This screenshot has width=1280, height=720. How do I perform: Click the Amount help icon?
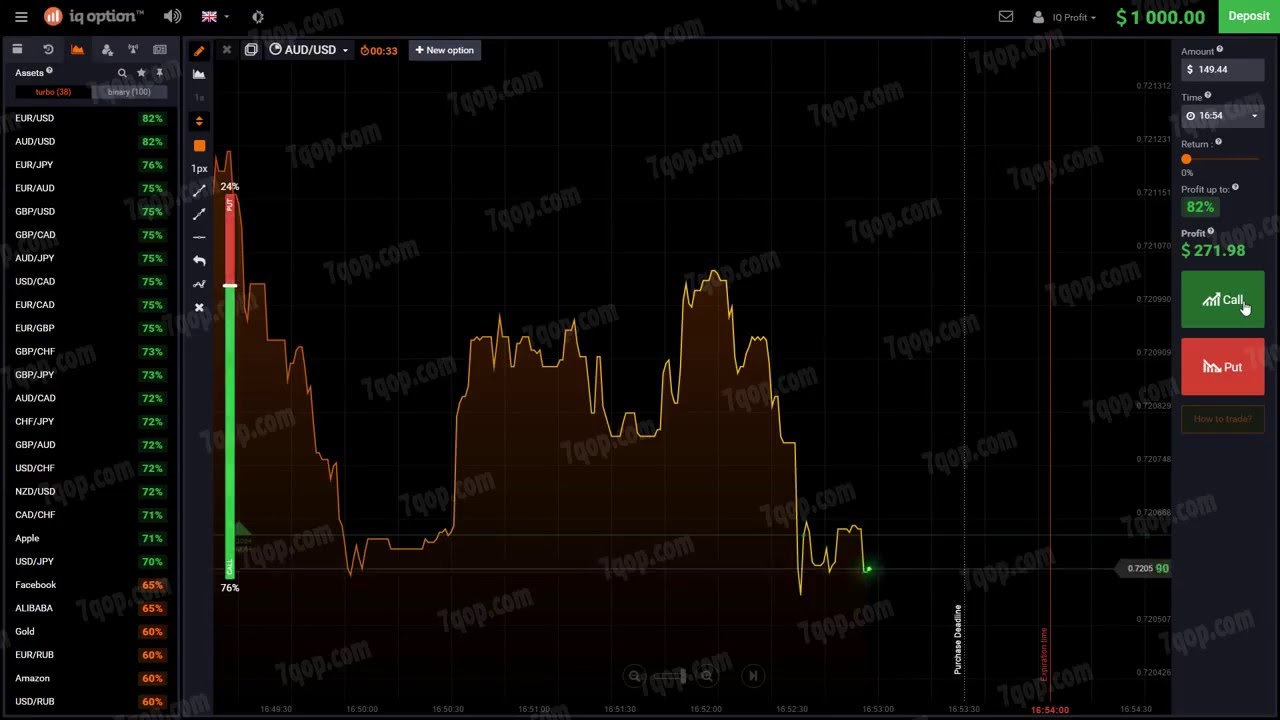click(x=1220, y=50)
